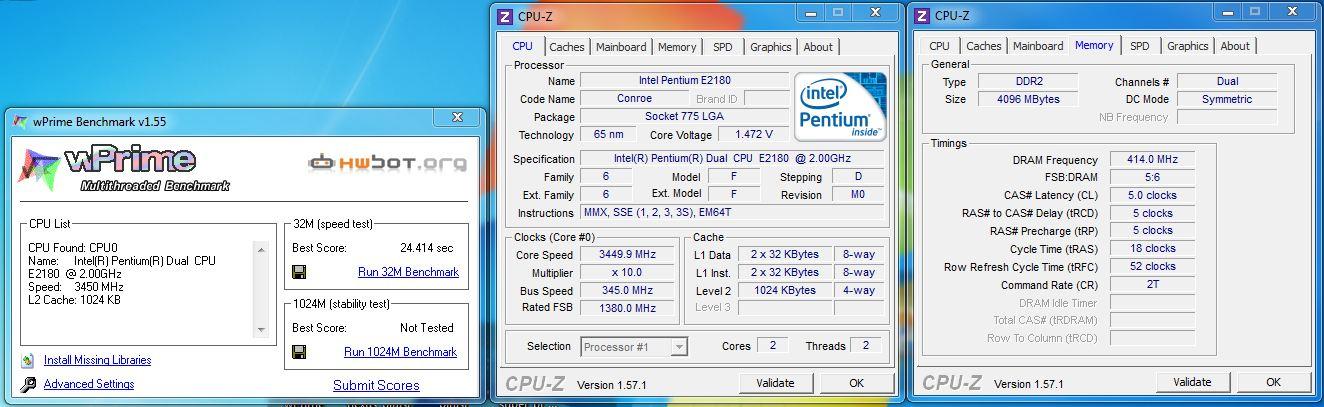
Task: Click the DC Mode value Symmetric
Action: pos(1227,99)
